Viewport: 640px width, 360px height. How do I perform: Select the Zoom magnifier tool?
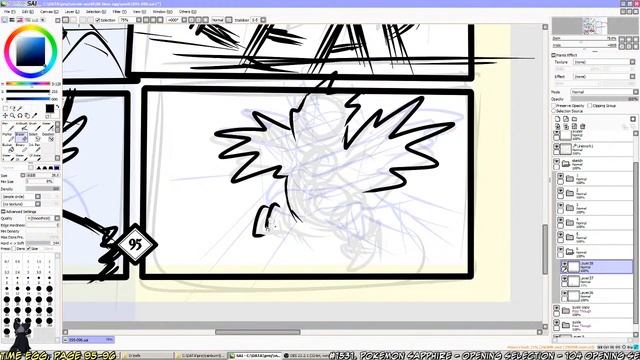click(x=13, y=116)
